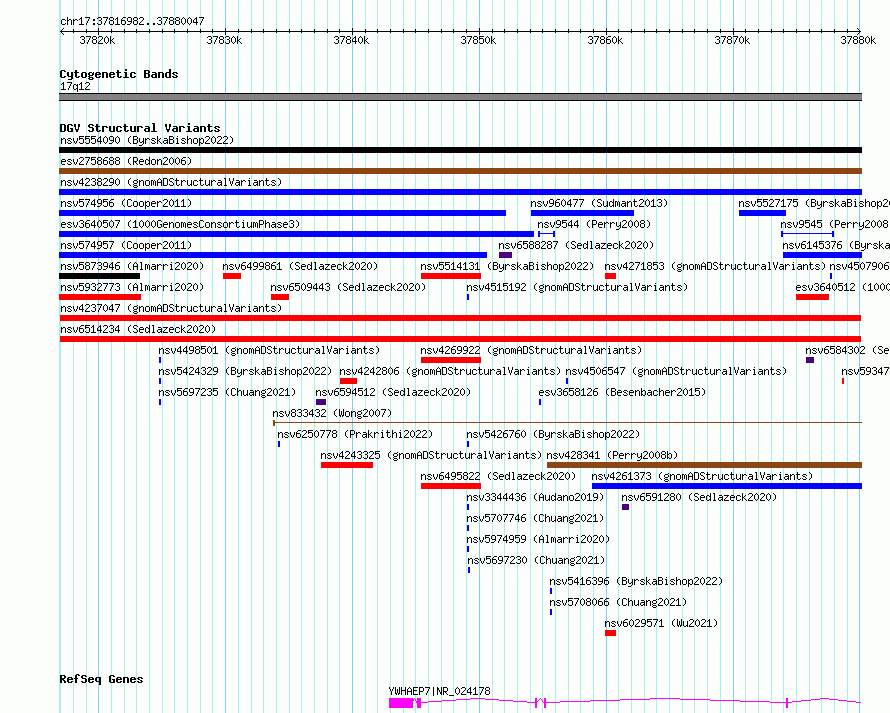Click the 37870k ruler position
Image resolution: width=890 pixels, height=713 pixels.
pyautogui.click(x=732, y=40)
